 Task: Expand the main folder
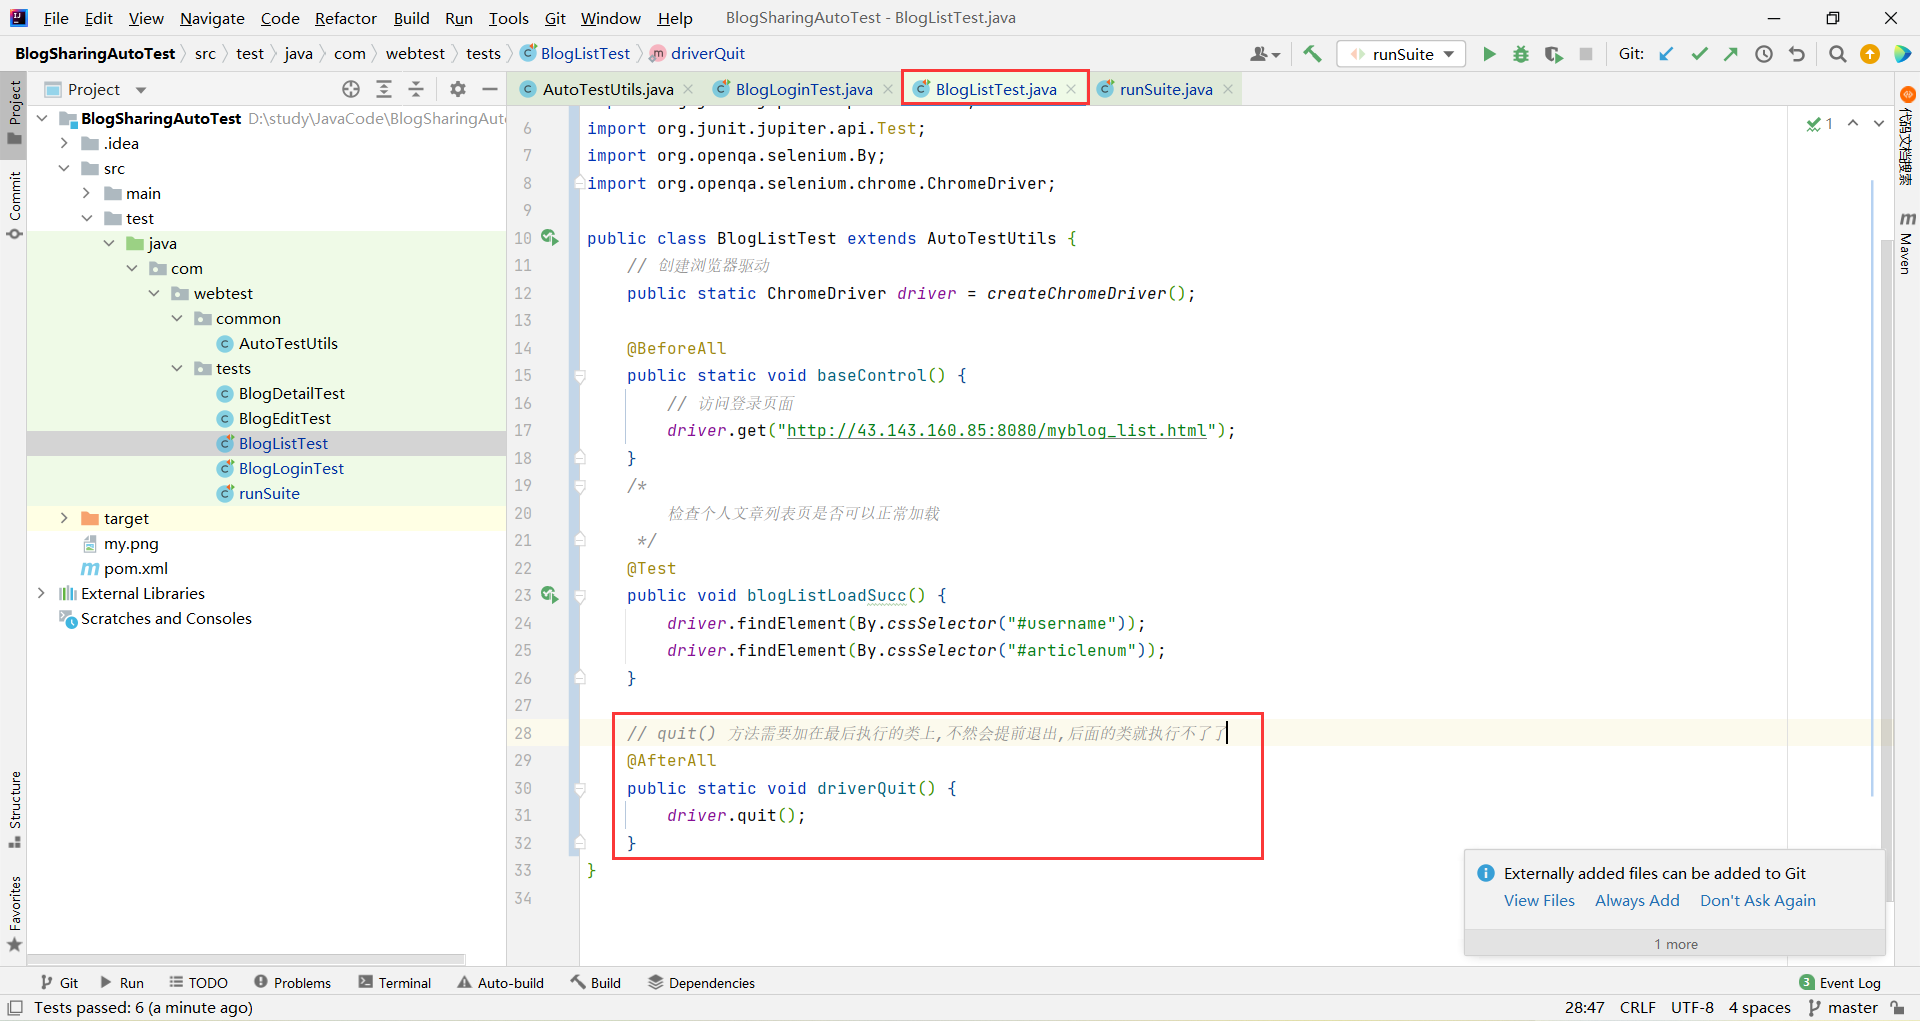(x=87, y=193)
